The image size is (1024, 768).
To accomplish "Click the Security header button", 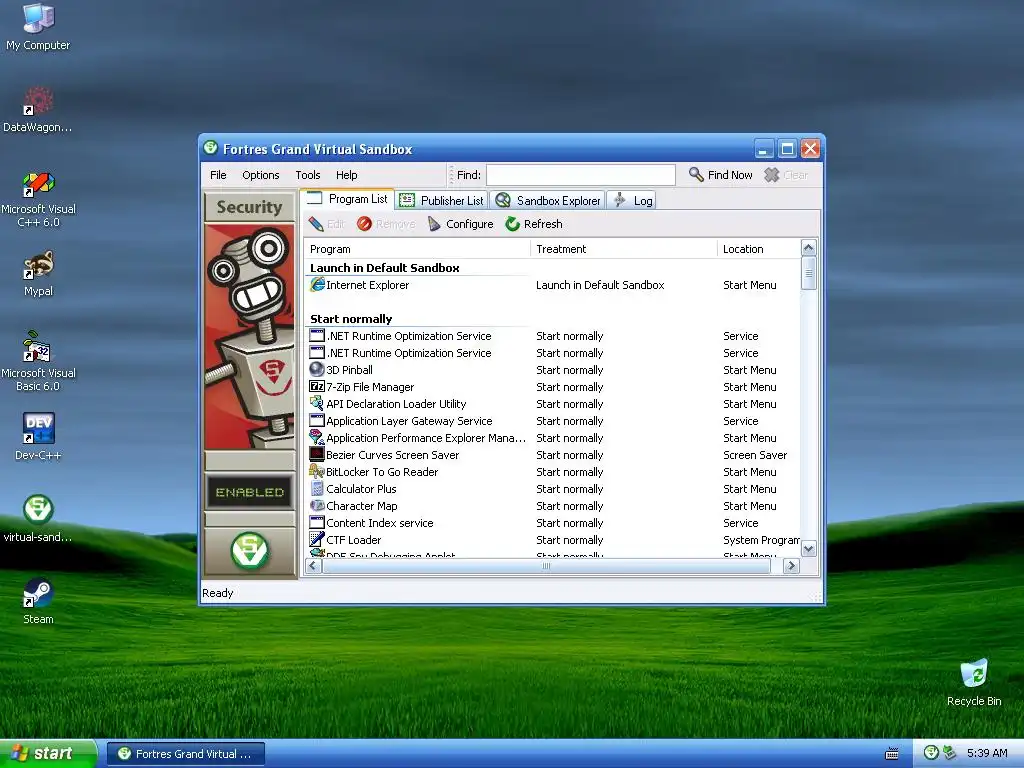I will click(x=249, y=206).
